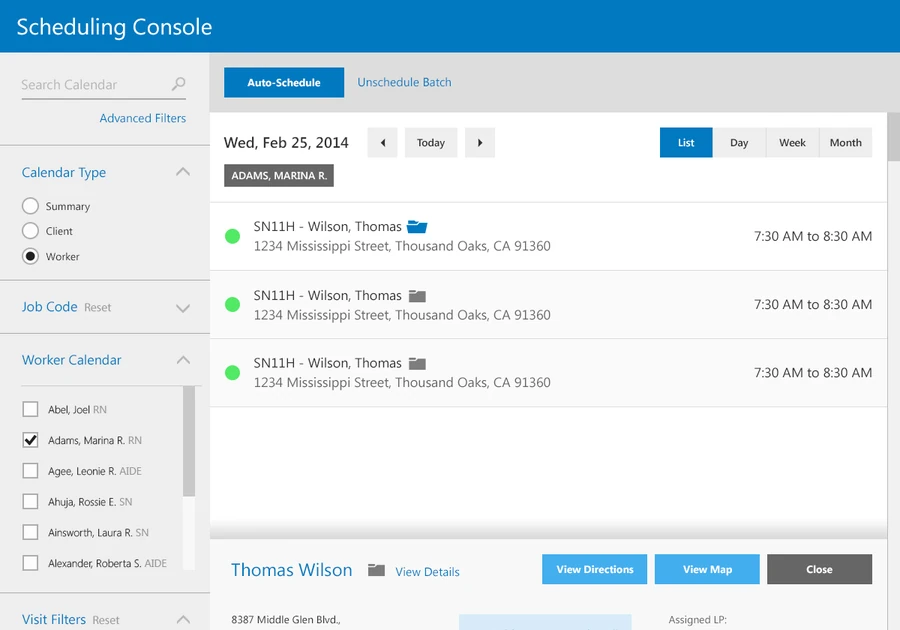Switch to the Month view tab
The image size is (900, 630).
click(x=845, y=142)
